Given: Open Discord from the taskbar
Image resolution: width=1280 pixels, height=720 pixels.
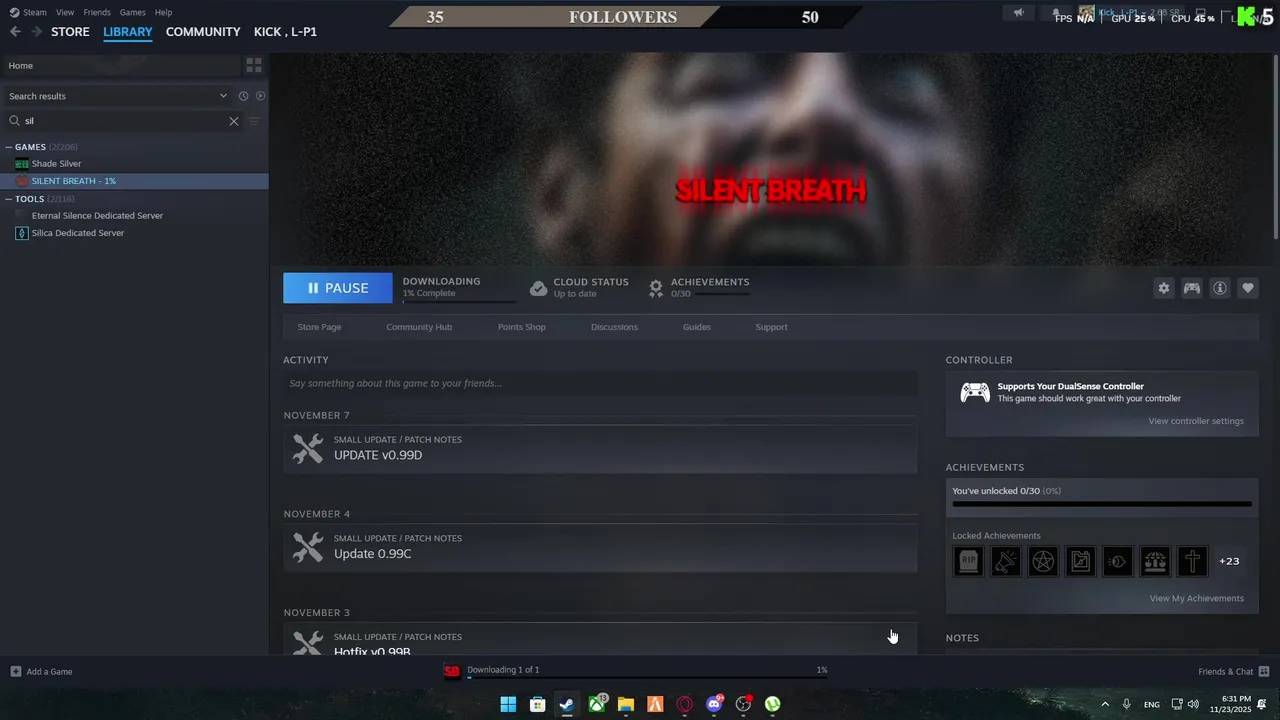Looking at the screenshot, I should pos(714,704).
